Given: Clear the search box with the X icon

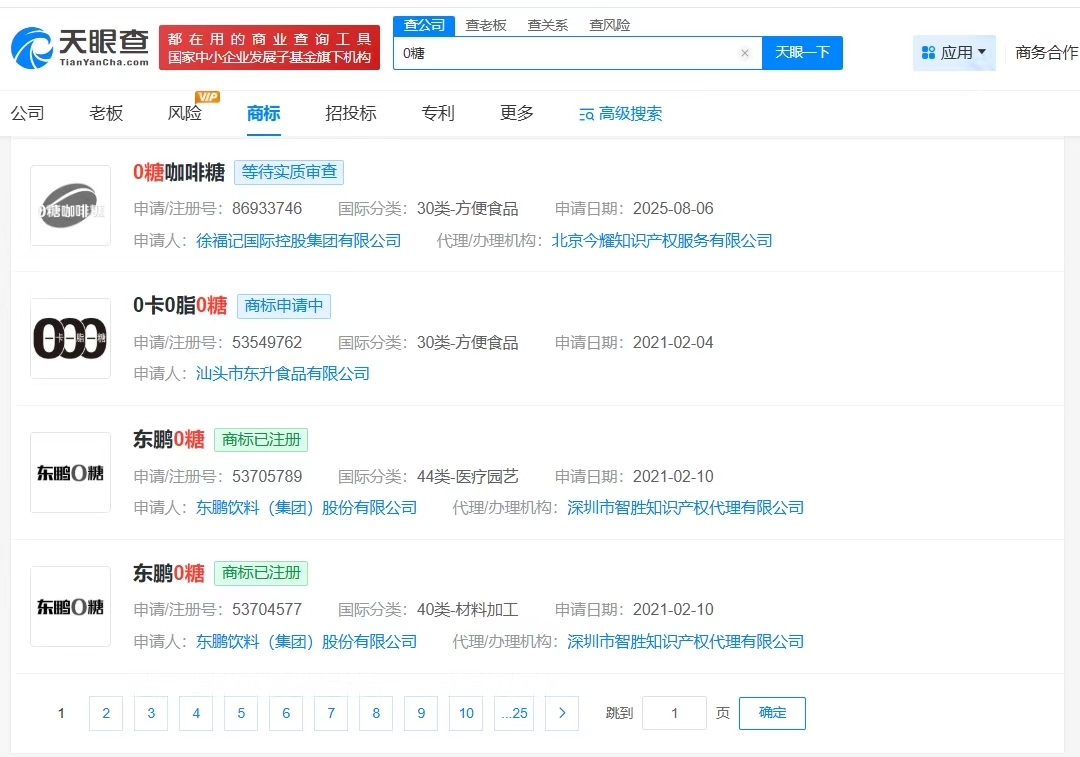Looking at the screenshot, I should click(x=744, y=53).
